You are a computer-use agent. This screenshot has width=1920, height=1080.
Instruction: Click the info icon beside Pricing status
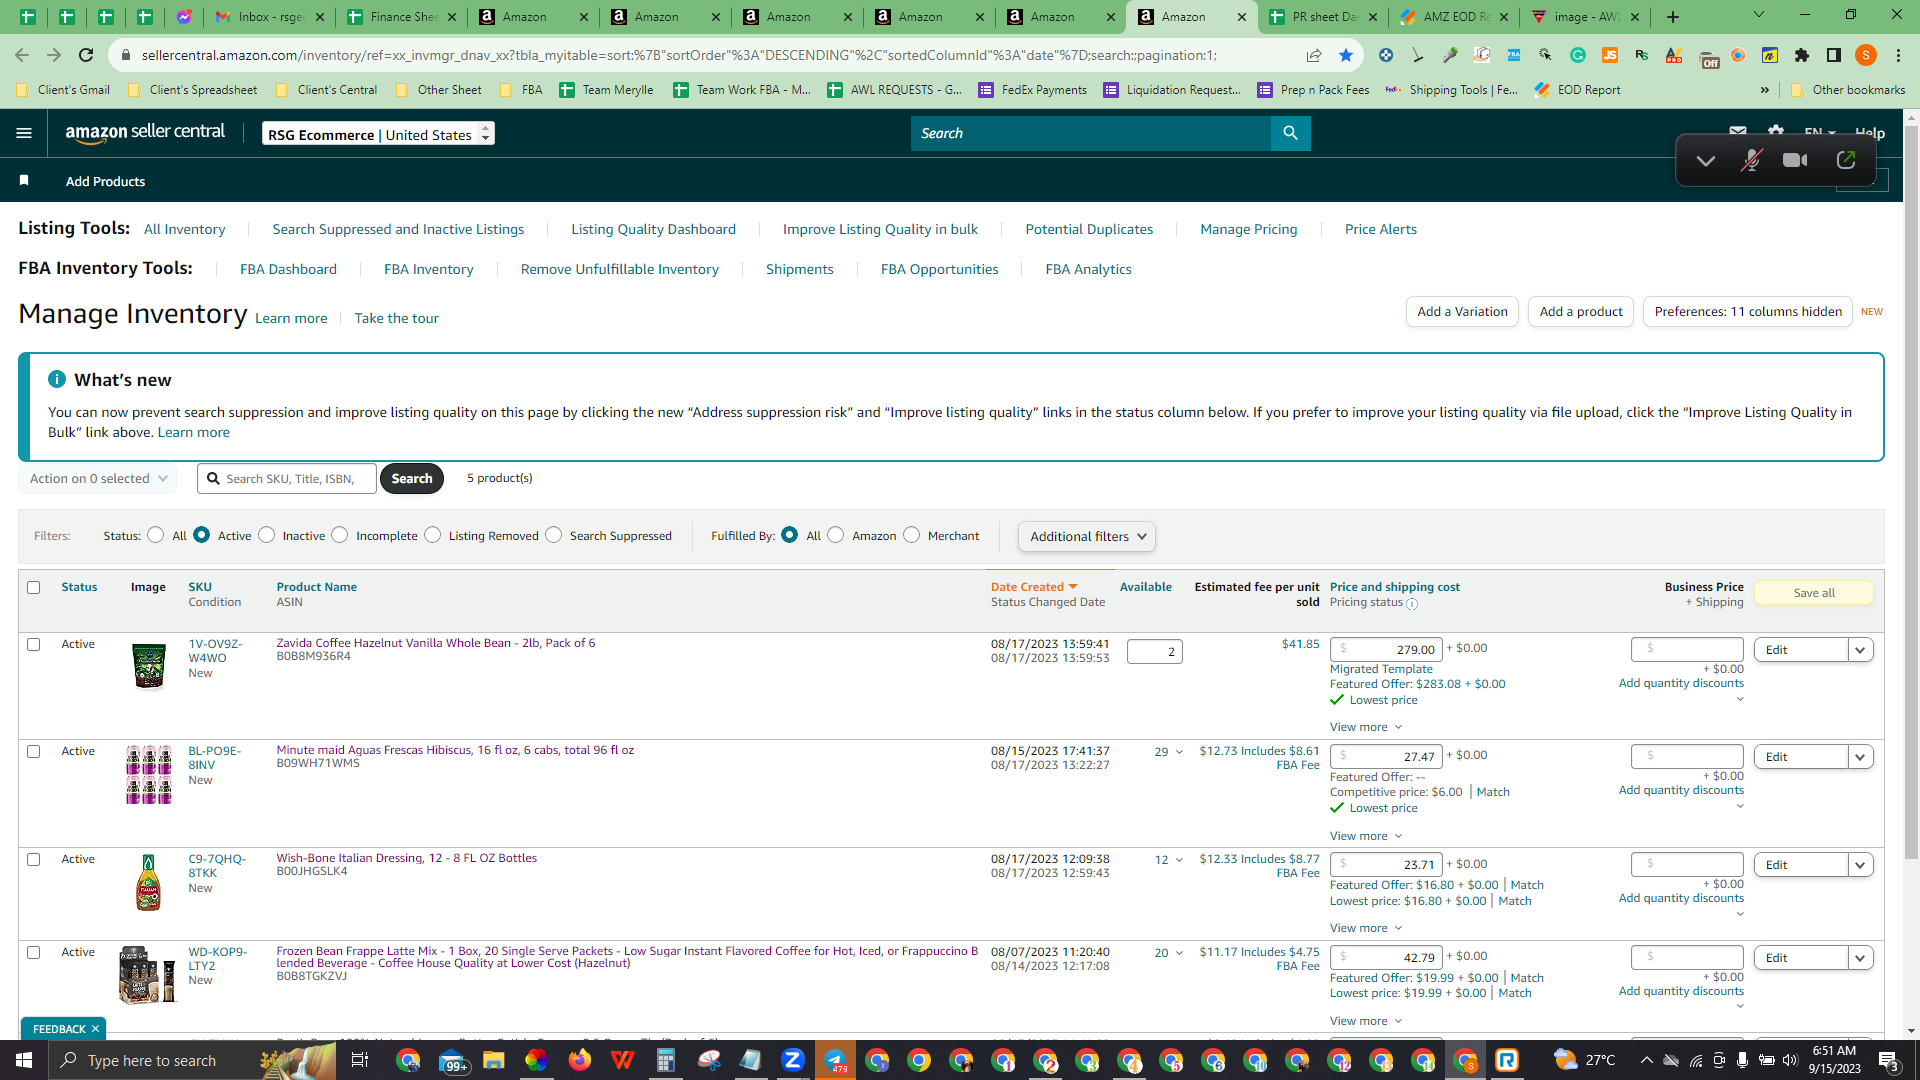pos(1412,604)
